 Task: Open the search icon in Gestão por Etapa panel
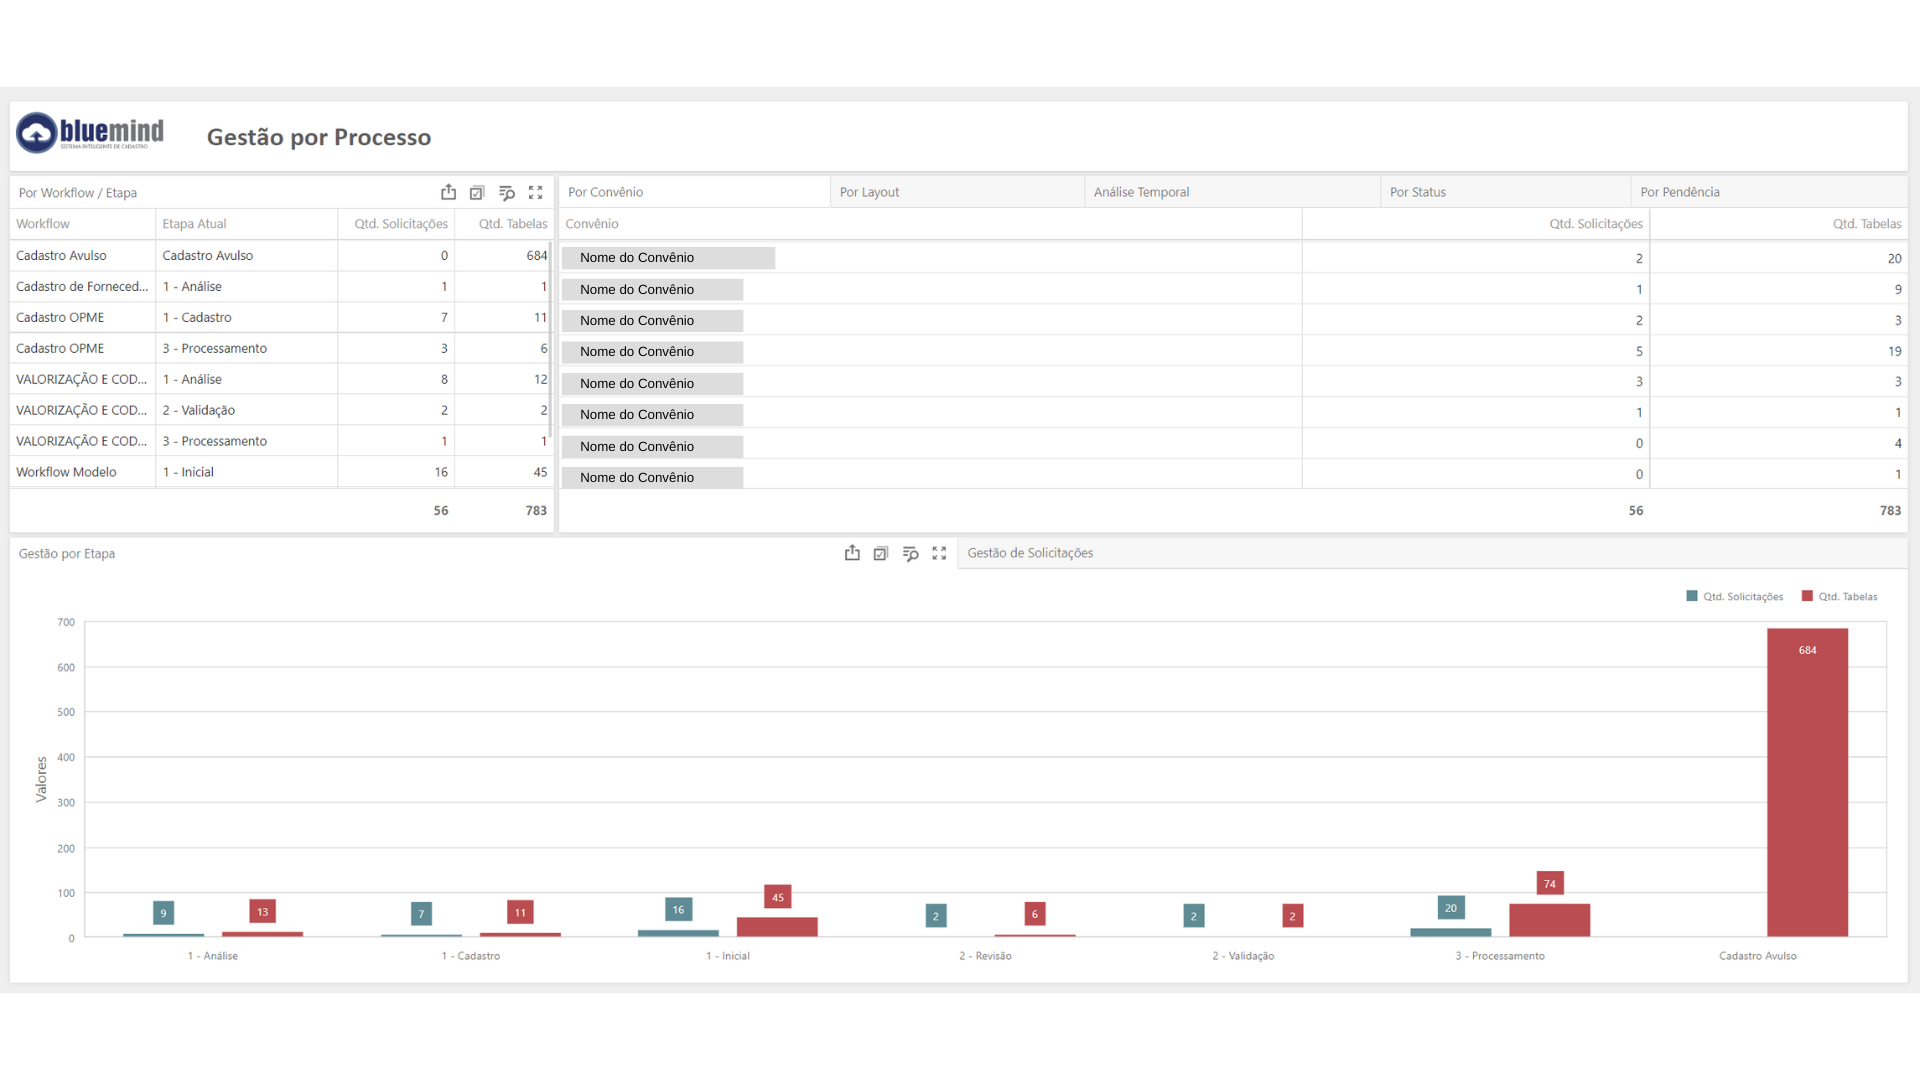910,553
